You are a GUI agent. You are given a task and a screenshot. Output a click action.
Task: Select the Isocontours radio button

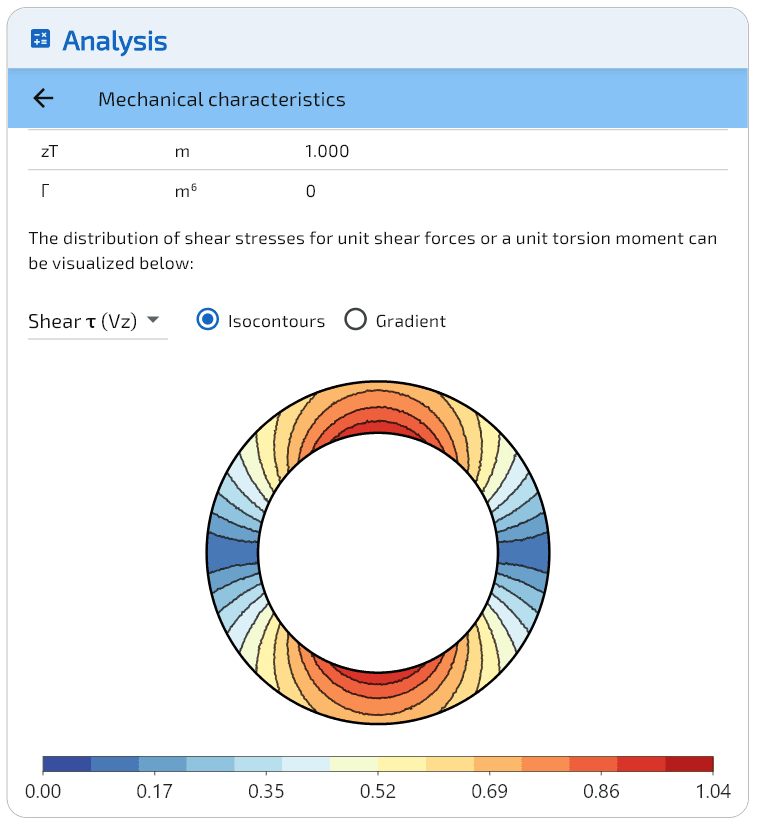tap(208, 320)
